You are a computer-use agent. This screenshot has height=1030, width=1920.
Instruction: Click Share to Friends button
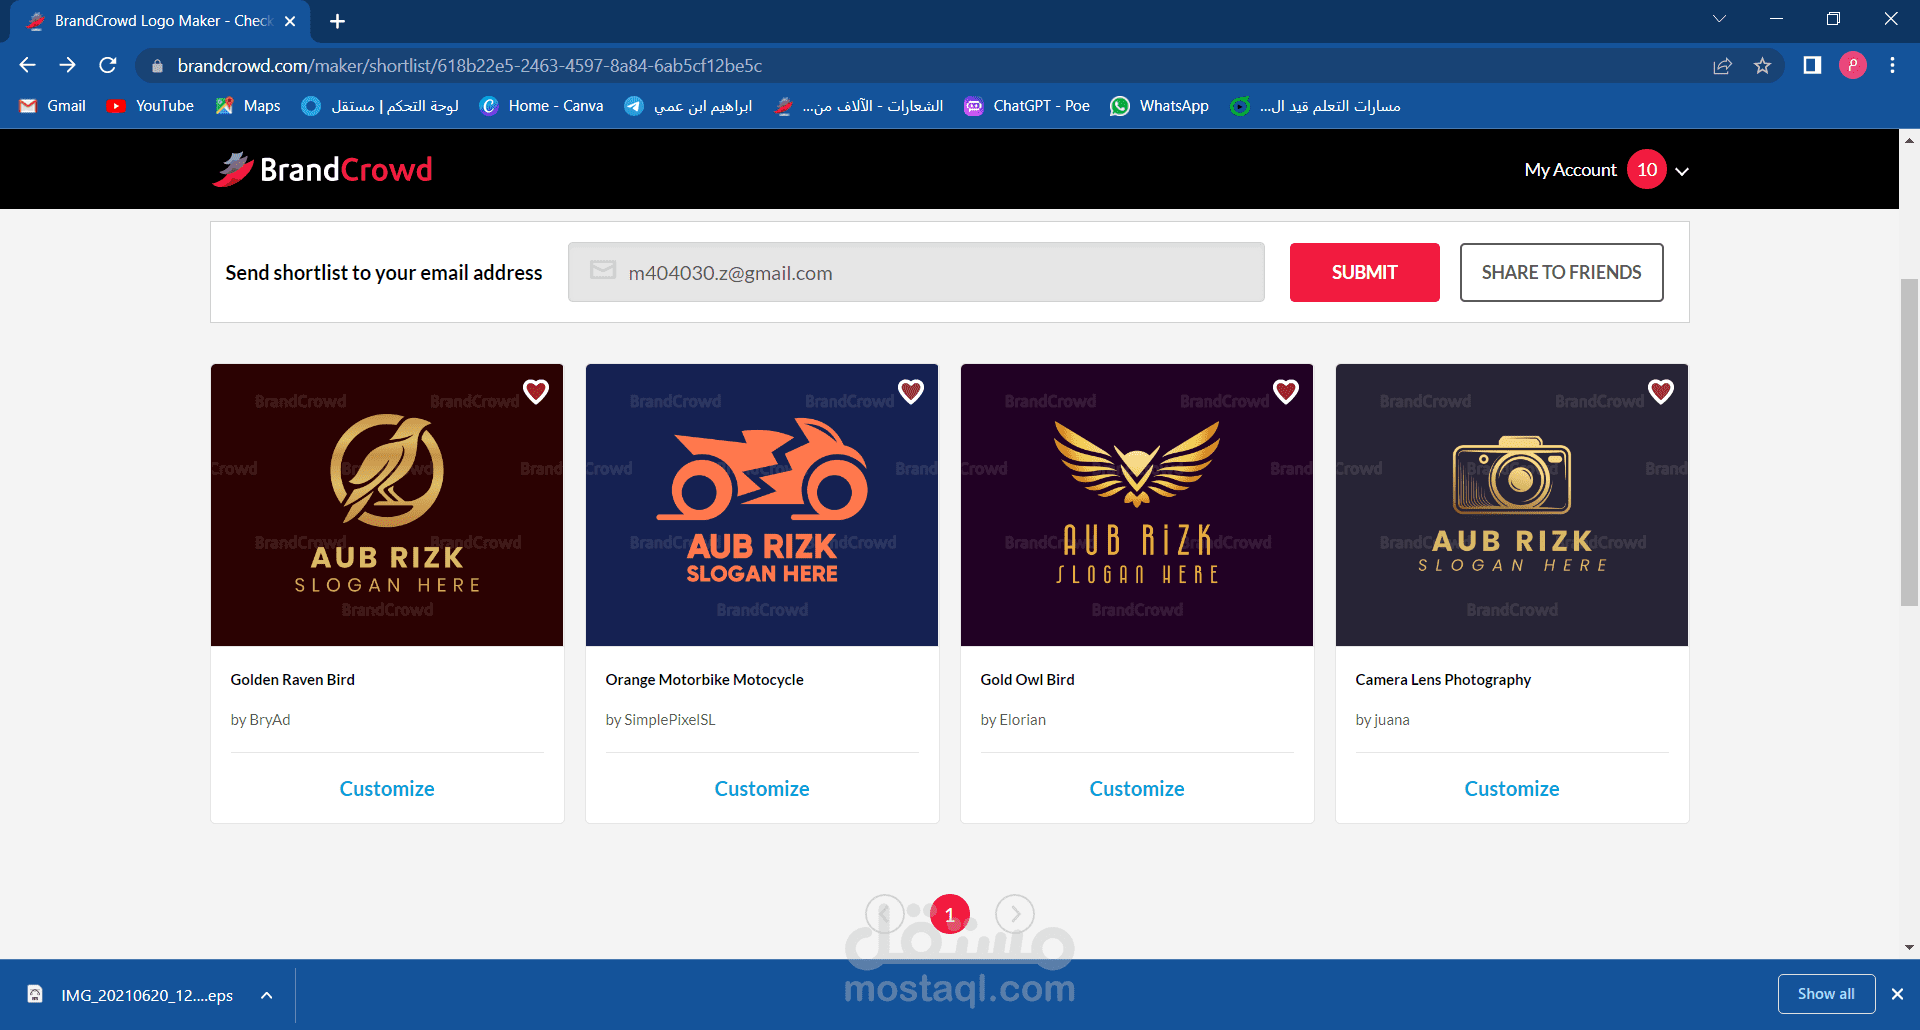pyautogui.click(x=1561, y=272)
